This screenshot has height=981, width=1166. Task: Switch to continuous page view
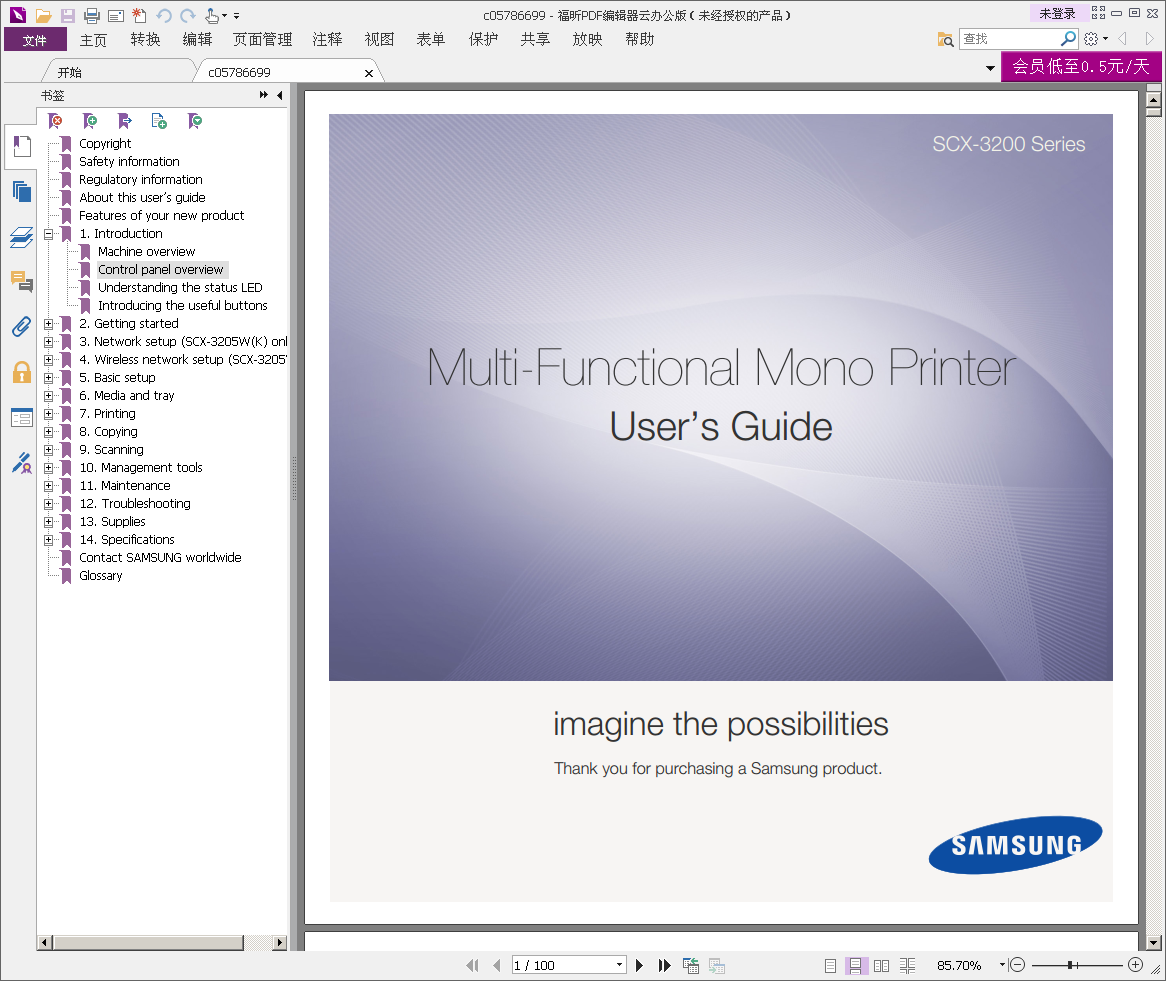click(856, 965)
